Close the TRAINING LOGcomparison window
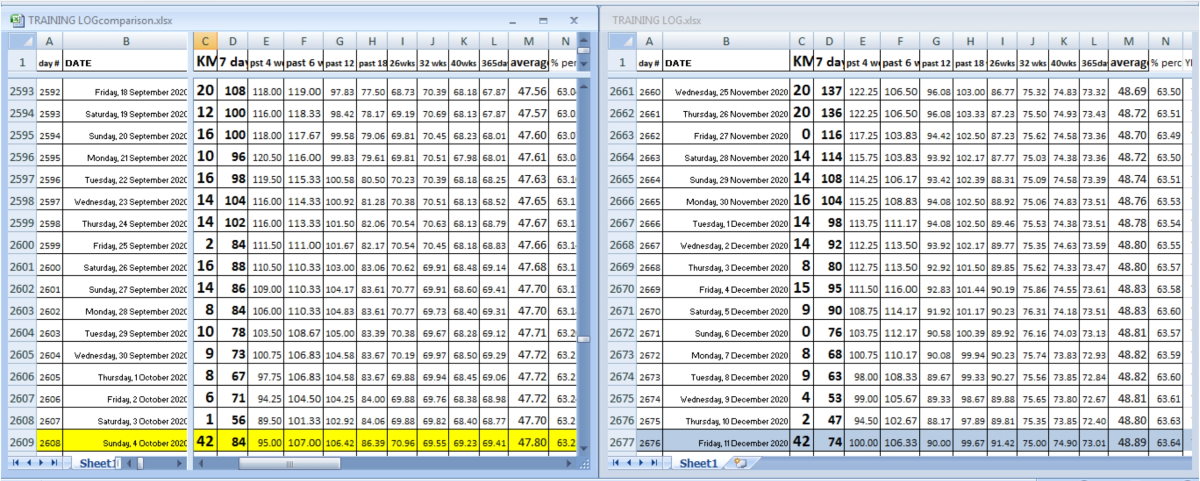This screenshot has height=481, width=1200. click(574, 20)
